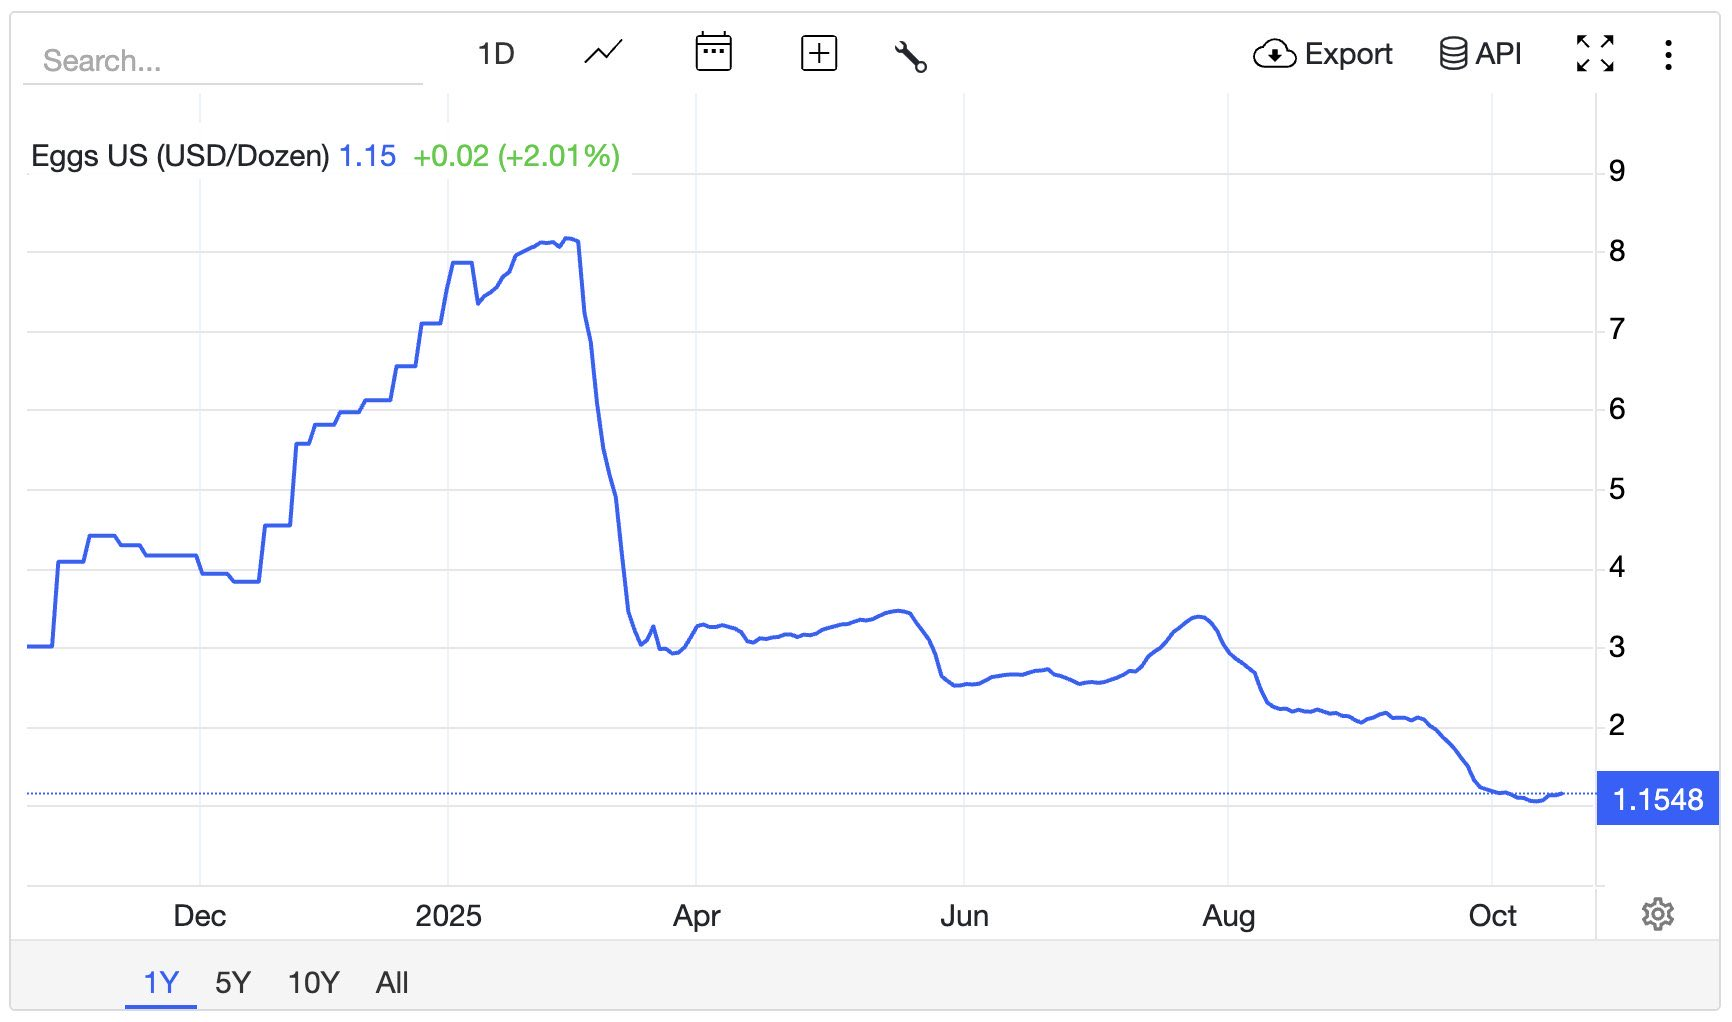Click the Search input field
This screenshot has height=1022, width=1732.
tap(223, 61)
